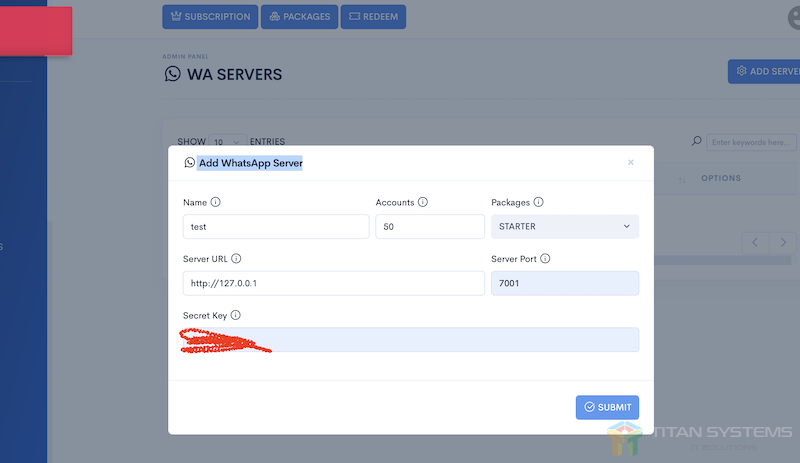Click the Add Server button

click(x=765, y=71)
